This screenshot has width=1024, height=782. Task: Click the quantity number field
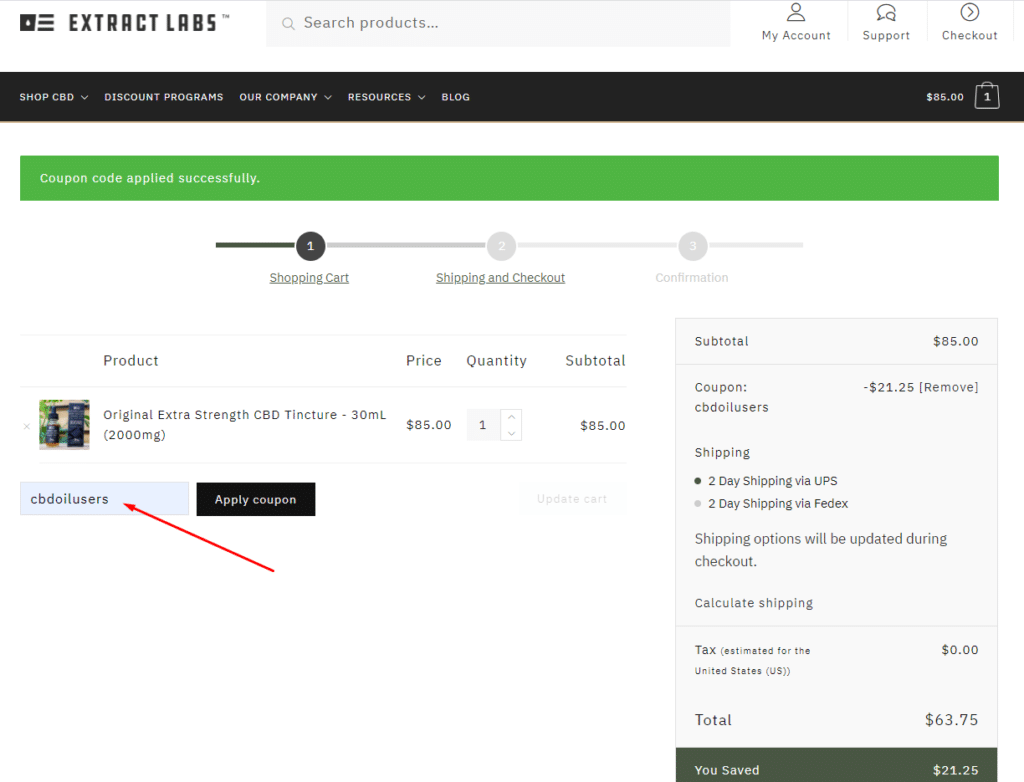click(483, 425)
